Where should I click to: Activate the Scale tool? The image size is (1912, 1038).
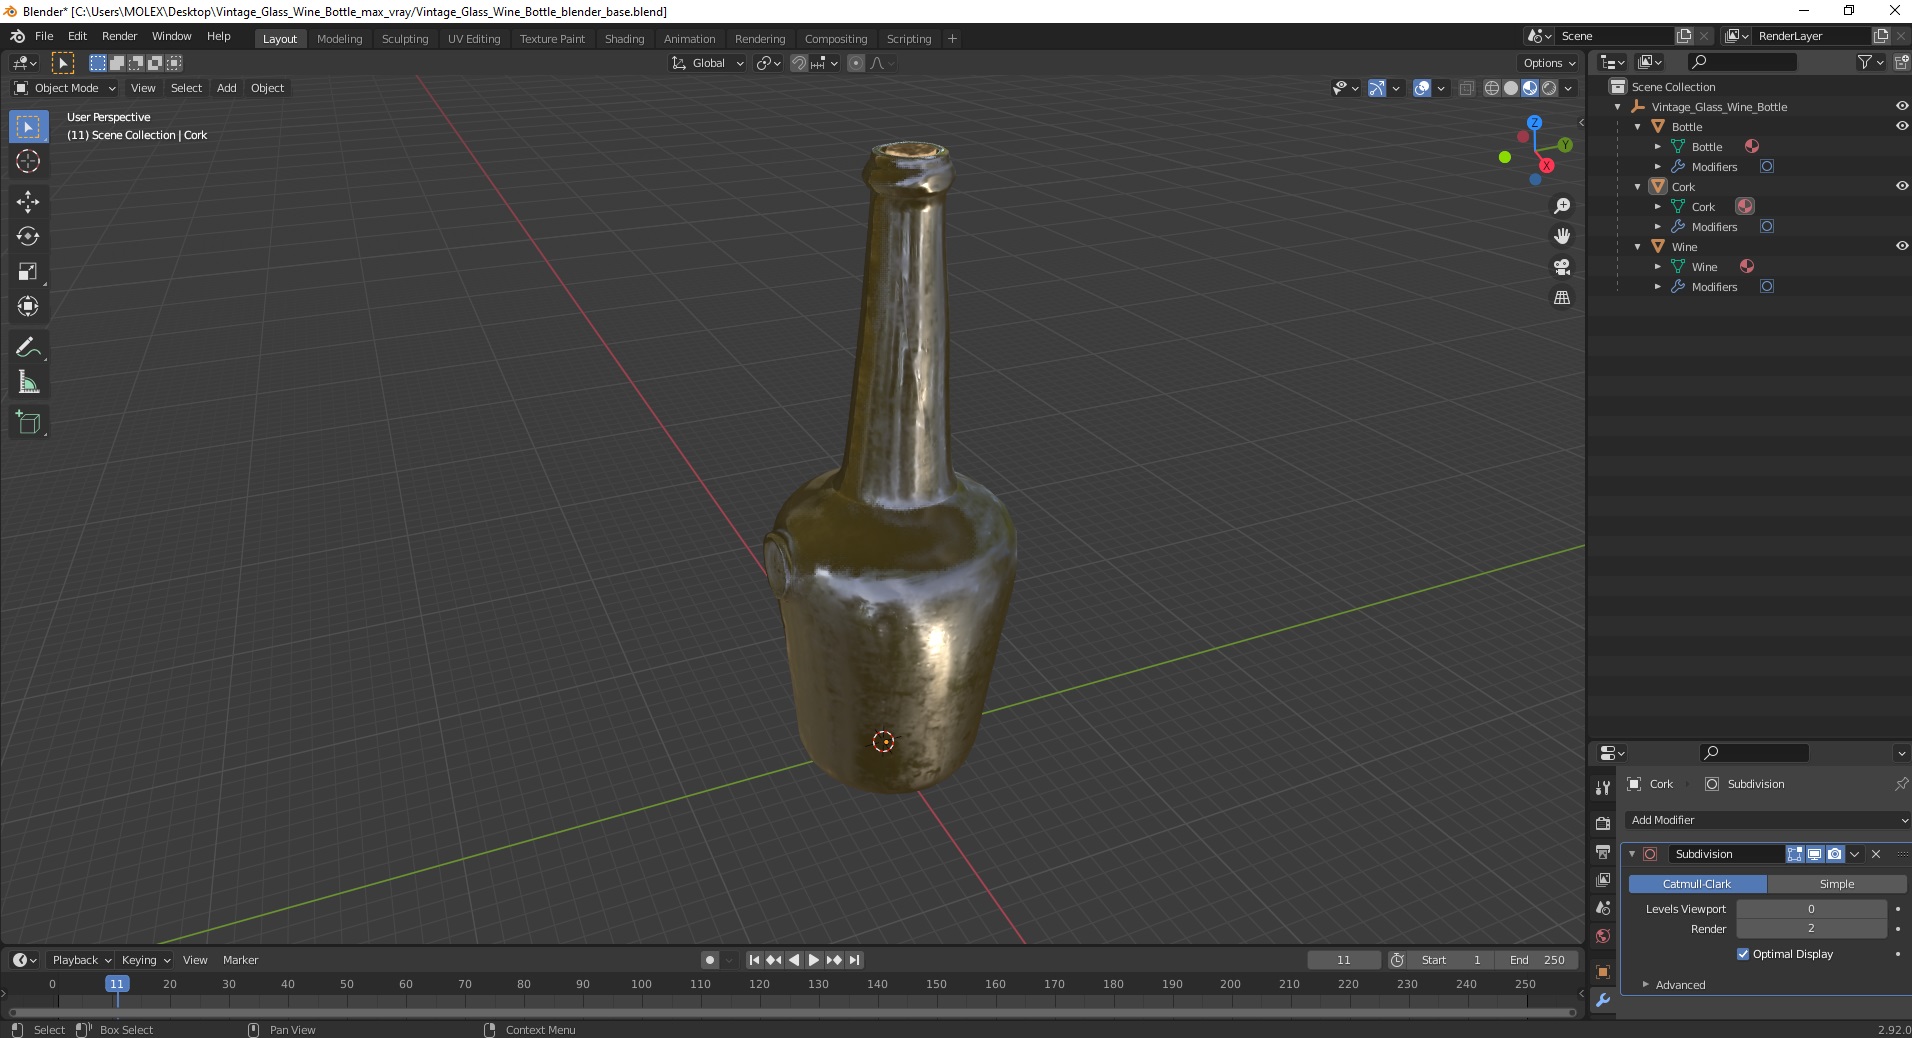tap(28, 271)
